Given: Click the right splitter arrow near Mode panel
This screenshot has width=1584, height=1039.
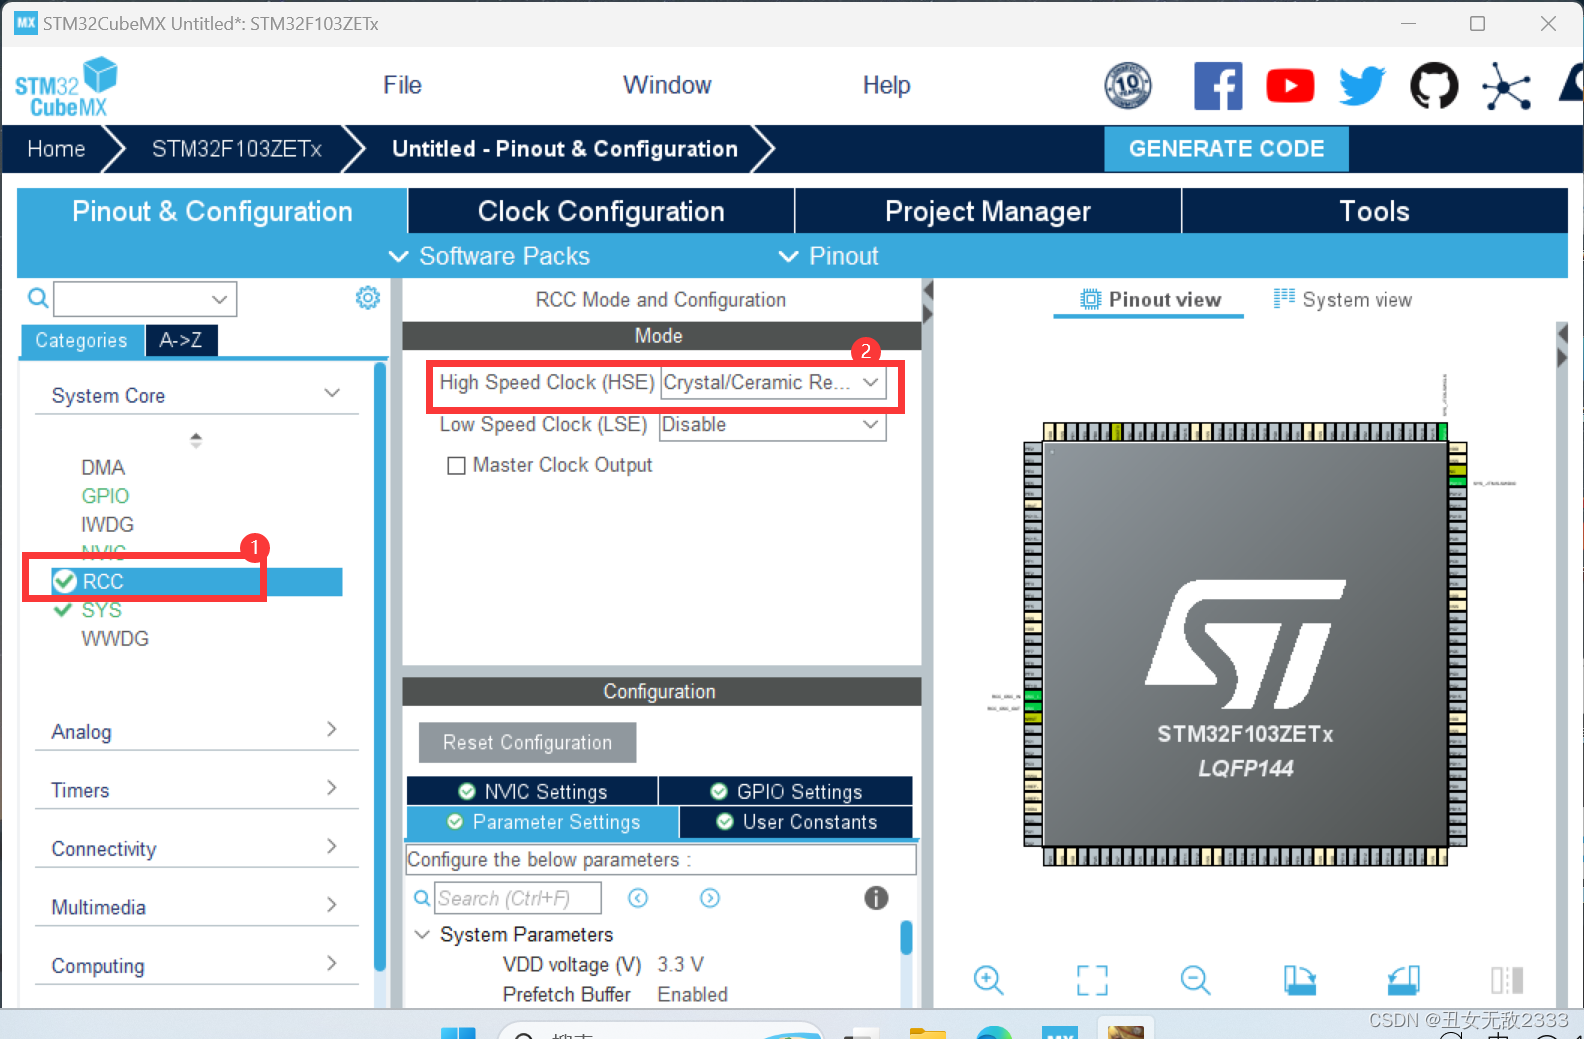Looking at the screenshot, I should pos(928,314).
